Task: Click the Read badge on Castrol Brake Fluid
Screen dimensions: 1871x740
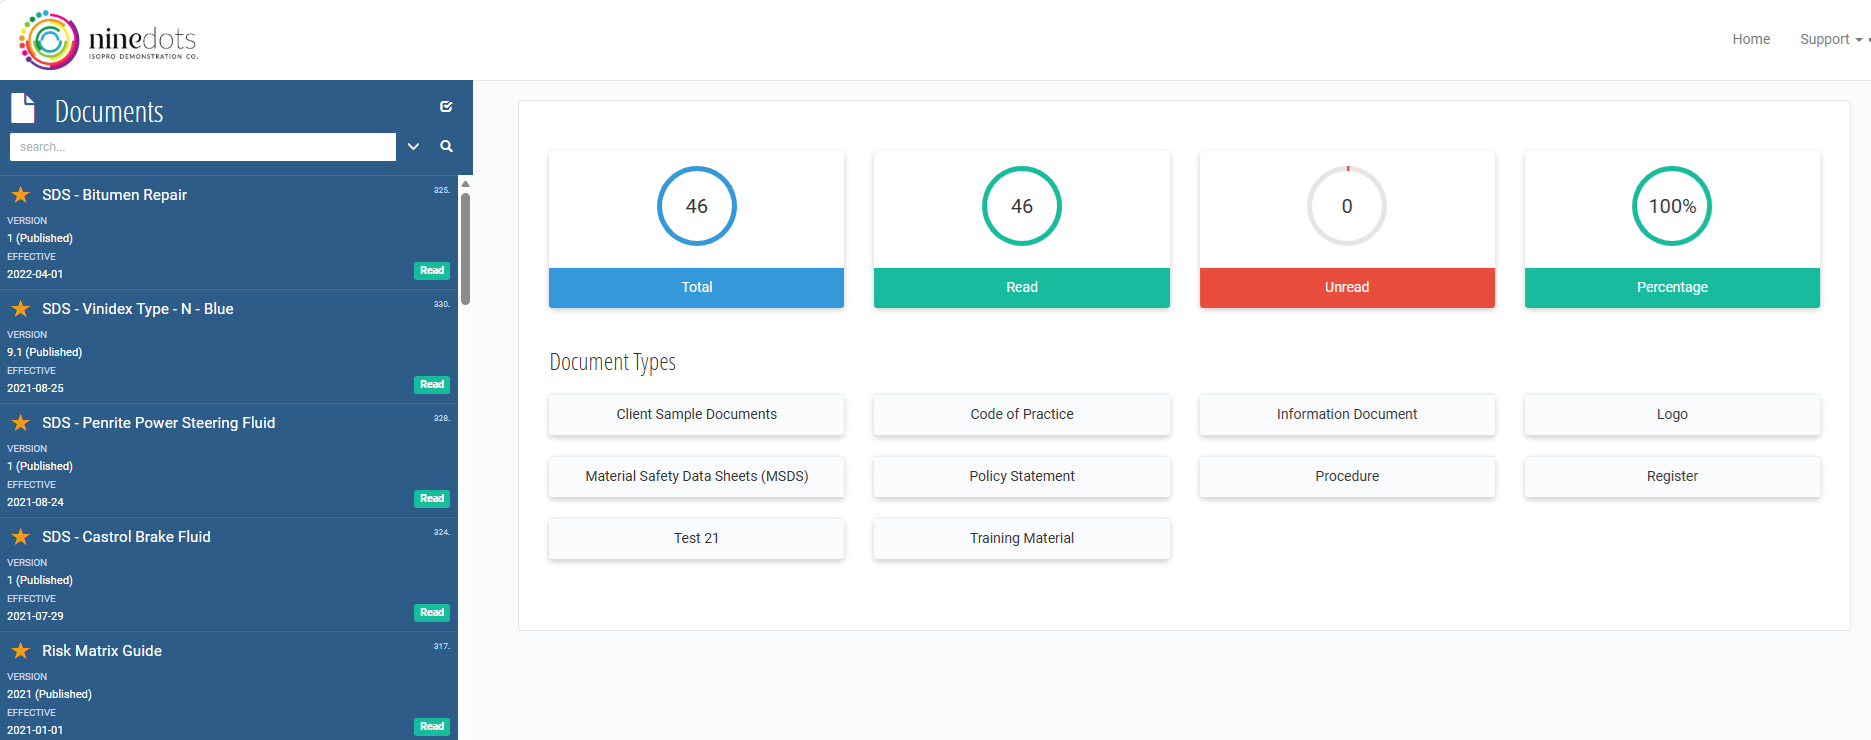Action: pos(432,613)
